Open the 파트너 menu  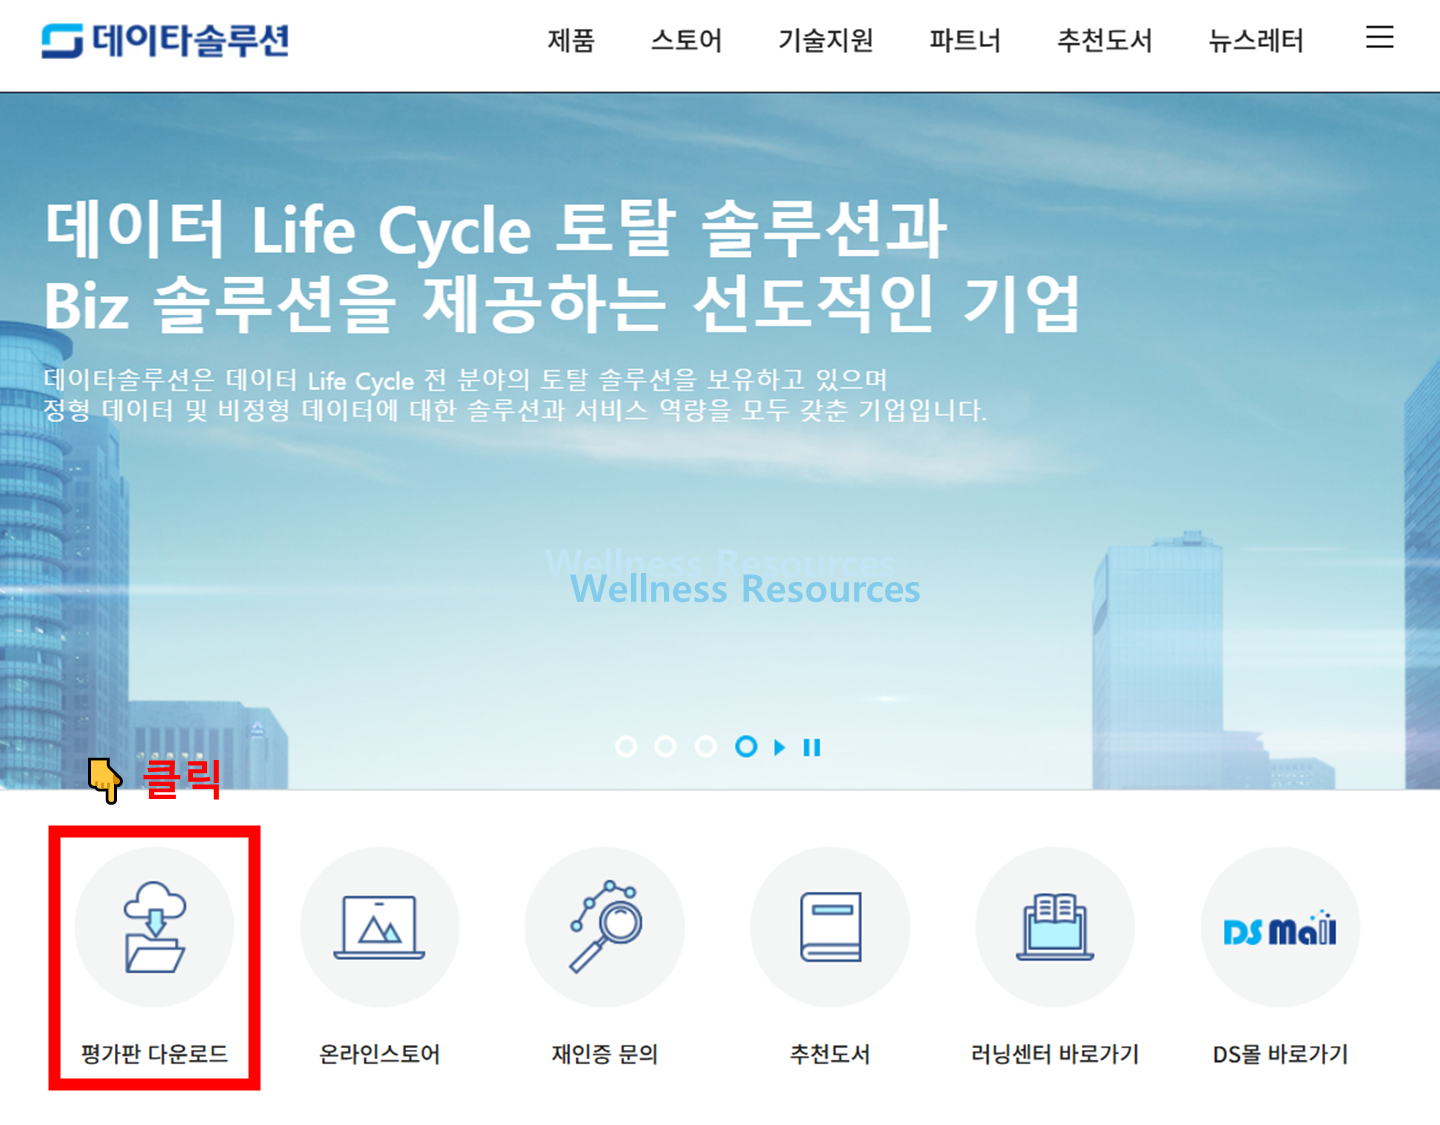tap(965, 40)
